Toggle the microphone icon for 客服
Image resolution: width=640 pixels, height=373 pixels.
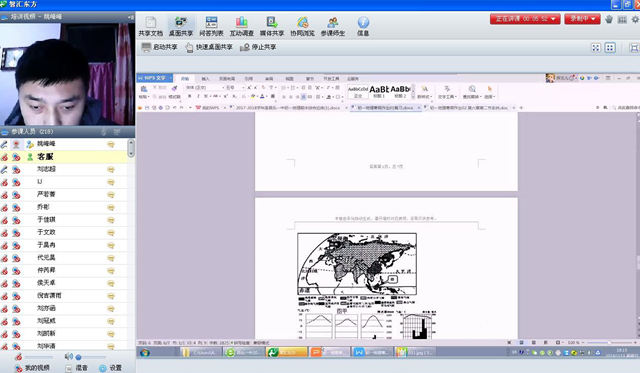(x=4, y=157)
